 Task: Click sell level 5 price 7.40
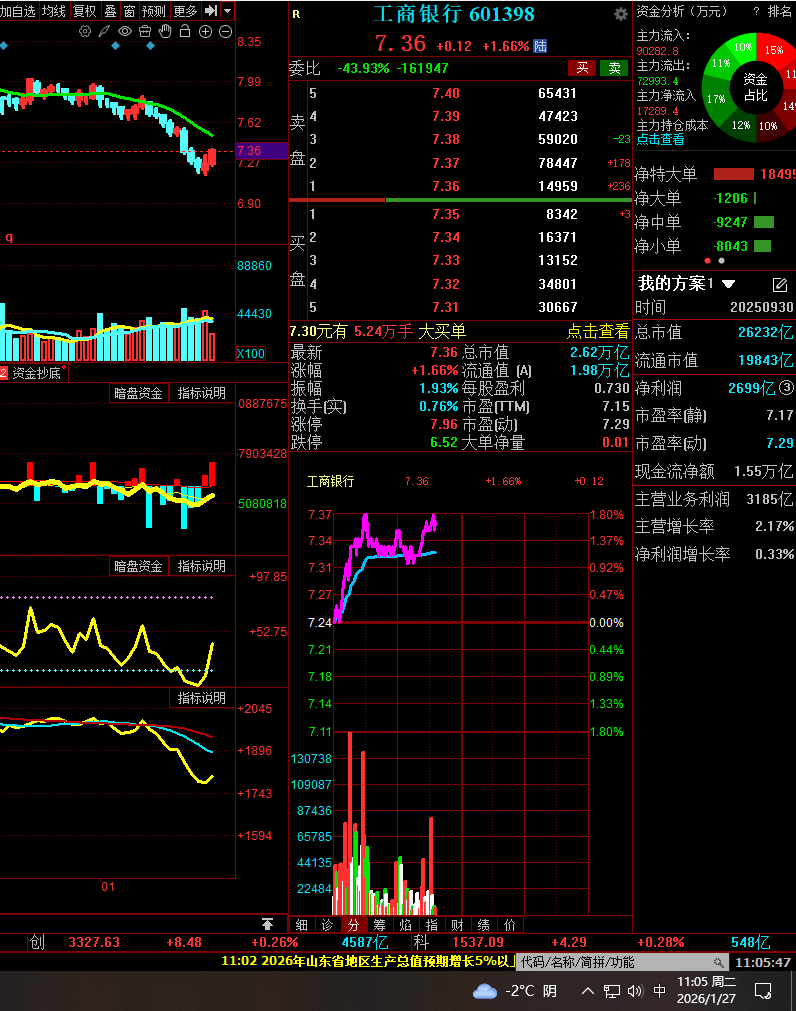click(x=446, y=93)
